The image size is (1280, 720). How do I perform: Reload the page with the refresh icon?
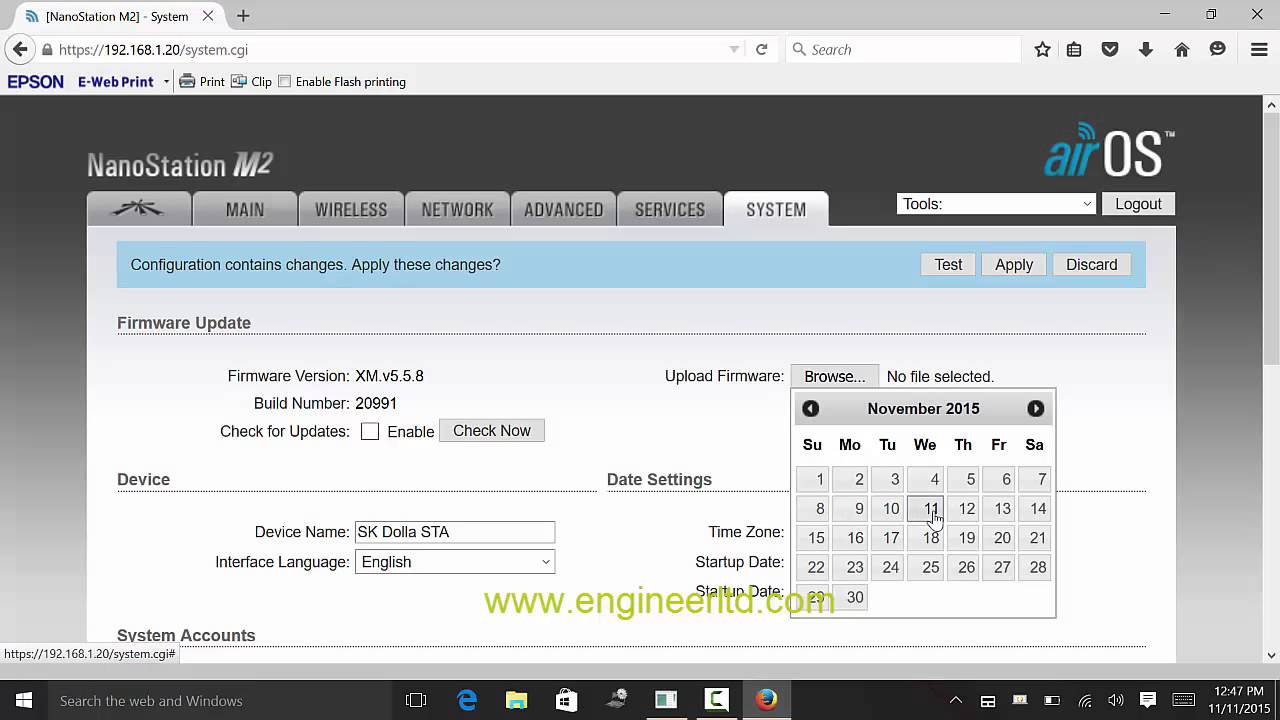[761, 49]
